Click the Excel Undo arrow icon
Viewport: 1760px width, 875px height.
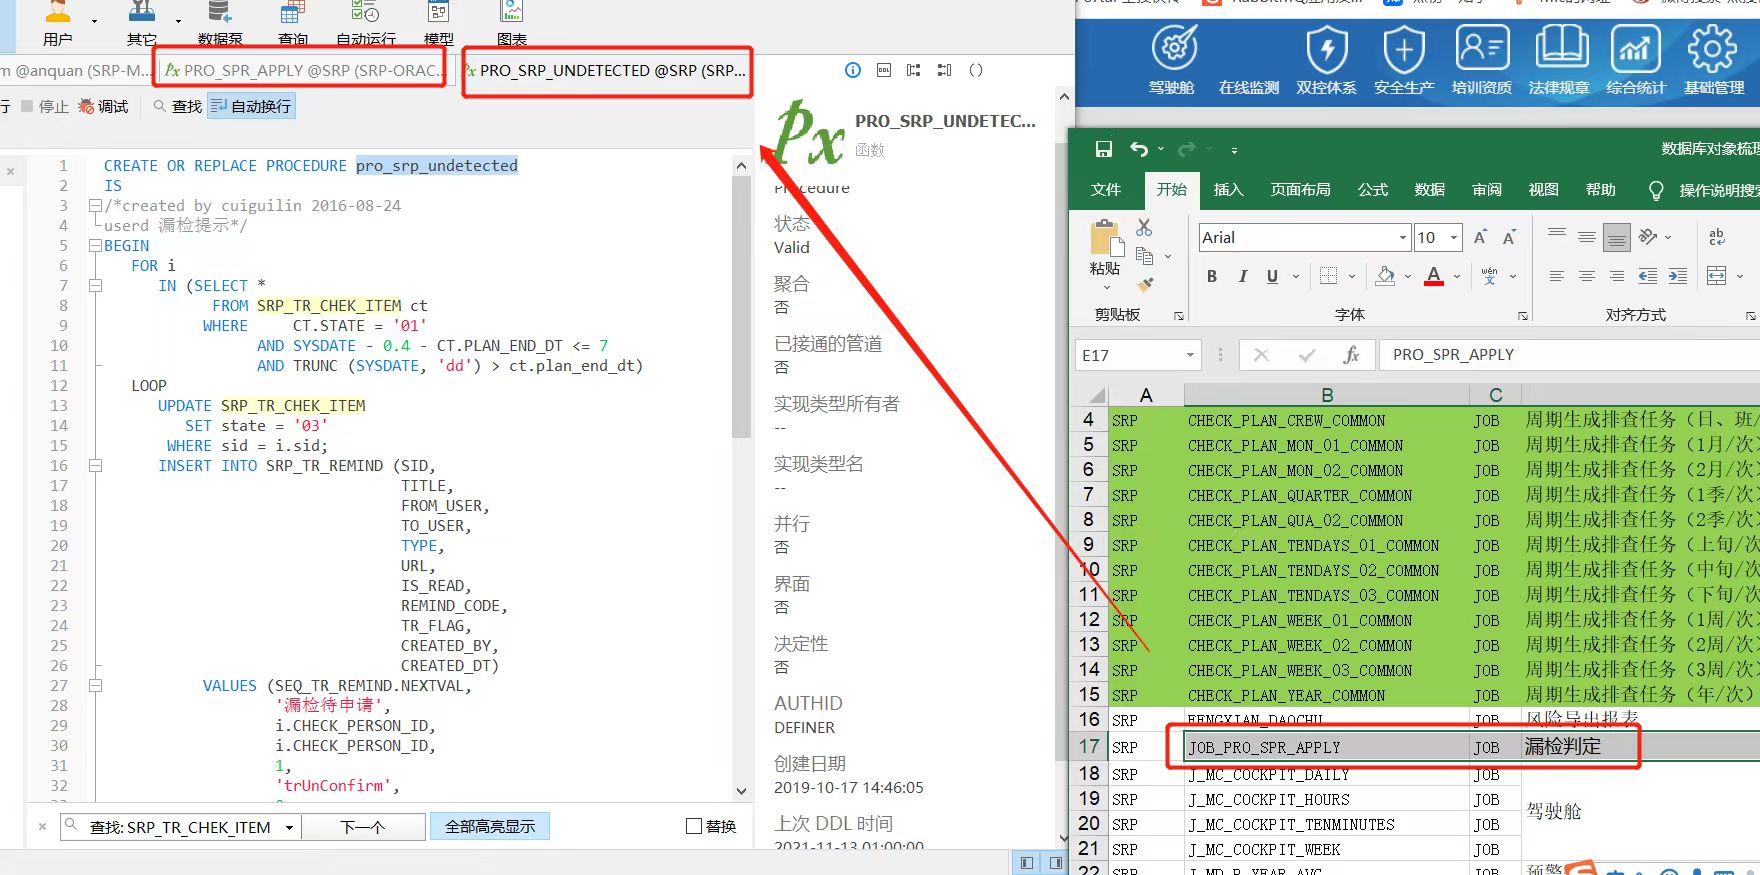click(1139, 149)
